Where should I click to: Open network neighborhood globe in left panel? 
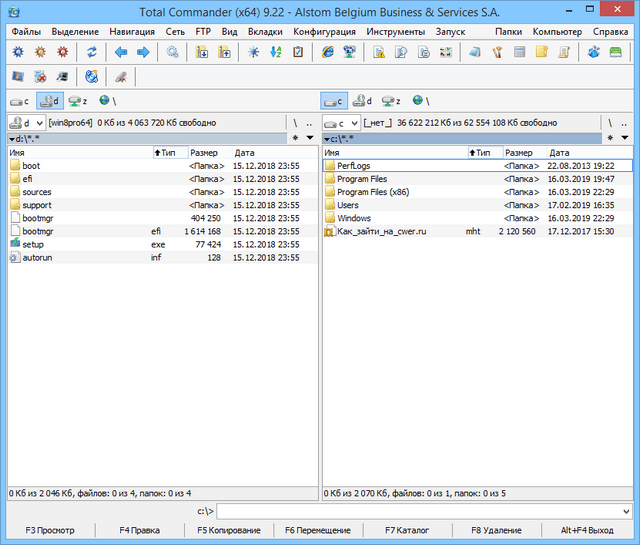(x=108, y=101)
